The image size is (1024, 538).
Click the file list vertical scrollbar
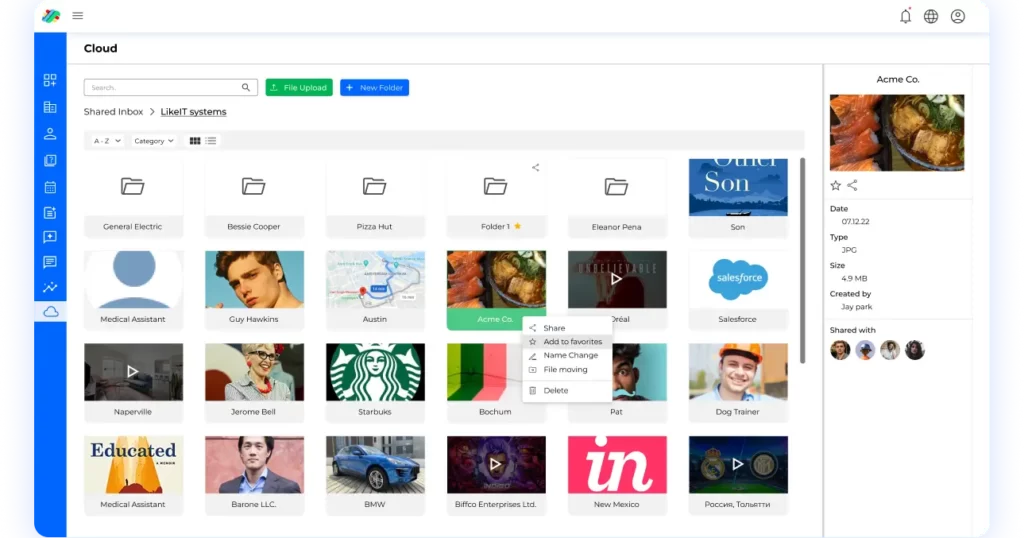click(803, 260)
